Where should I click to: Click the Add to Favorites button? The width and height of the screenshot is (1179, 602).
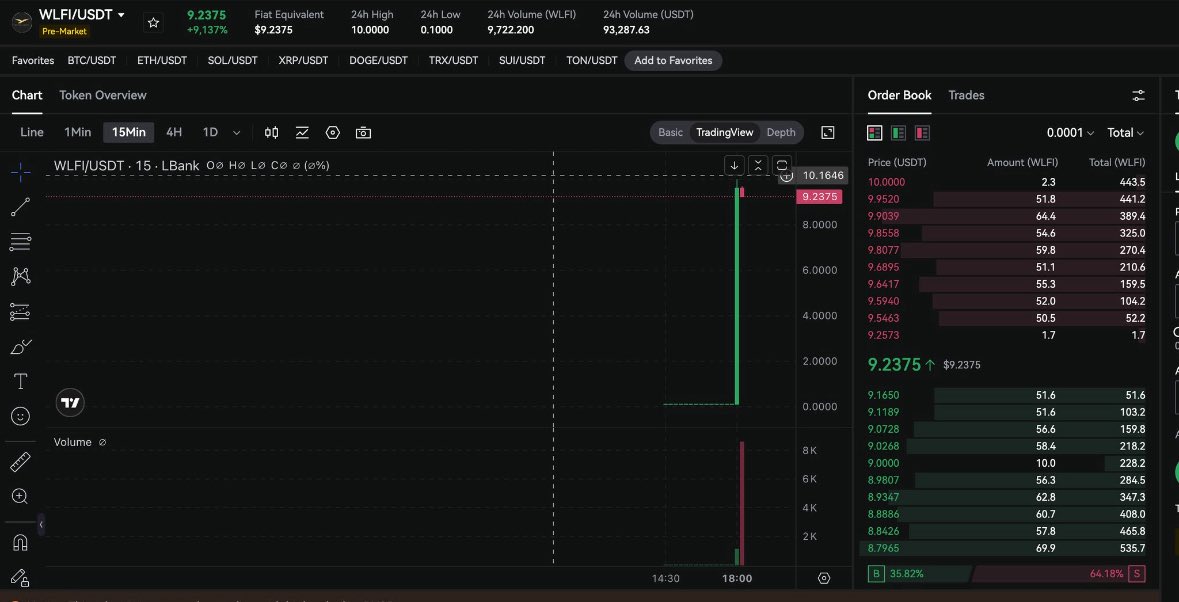point(673,61)
